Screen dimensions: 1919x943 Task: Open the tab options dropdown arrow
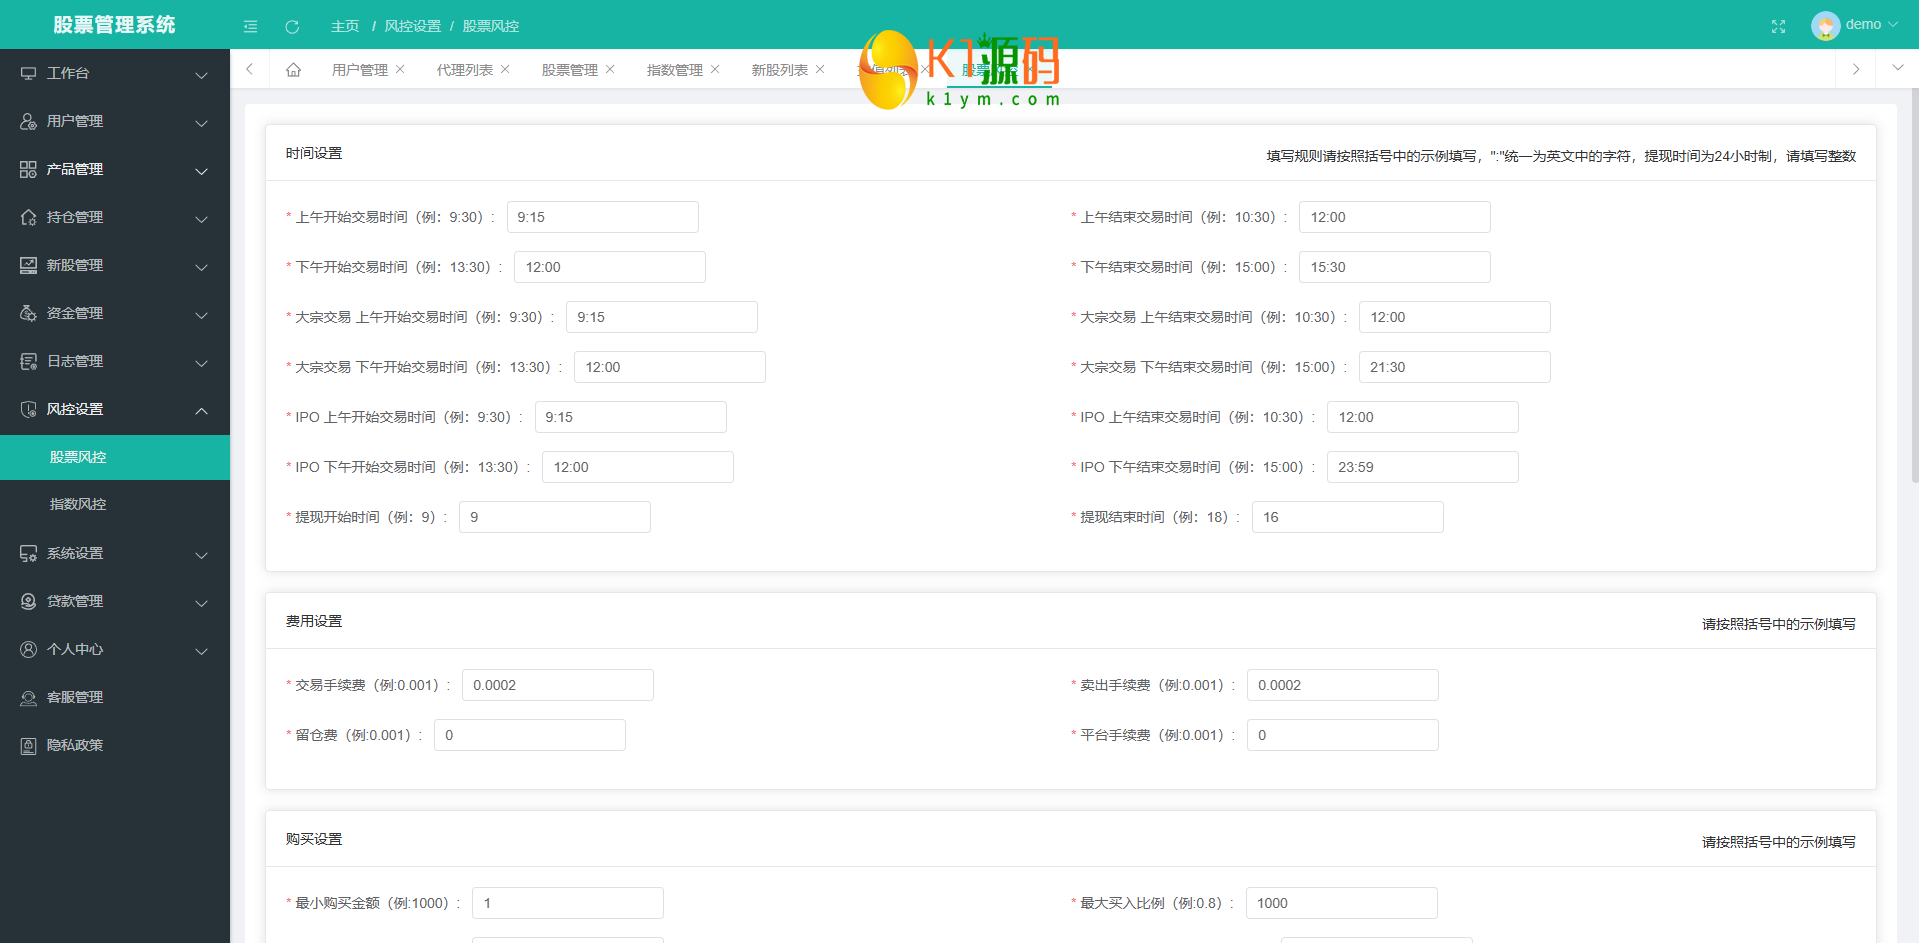pos(1897,68)
